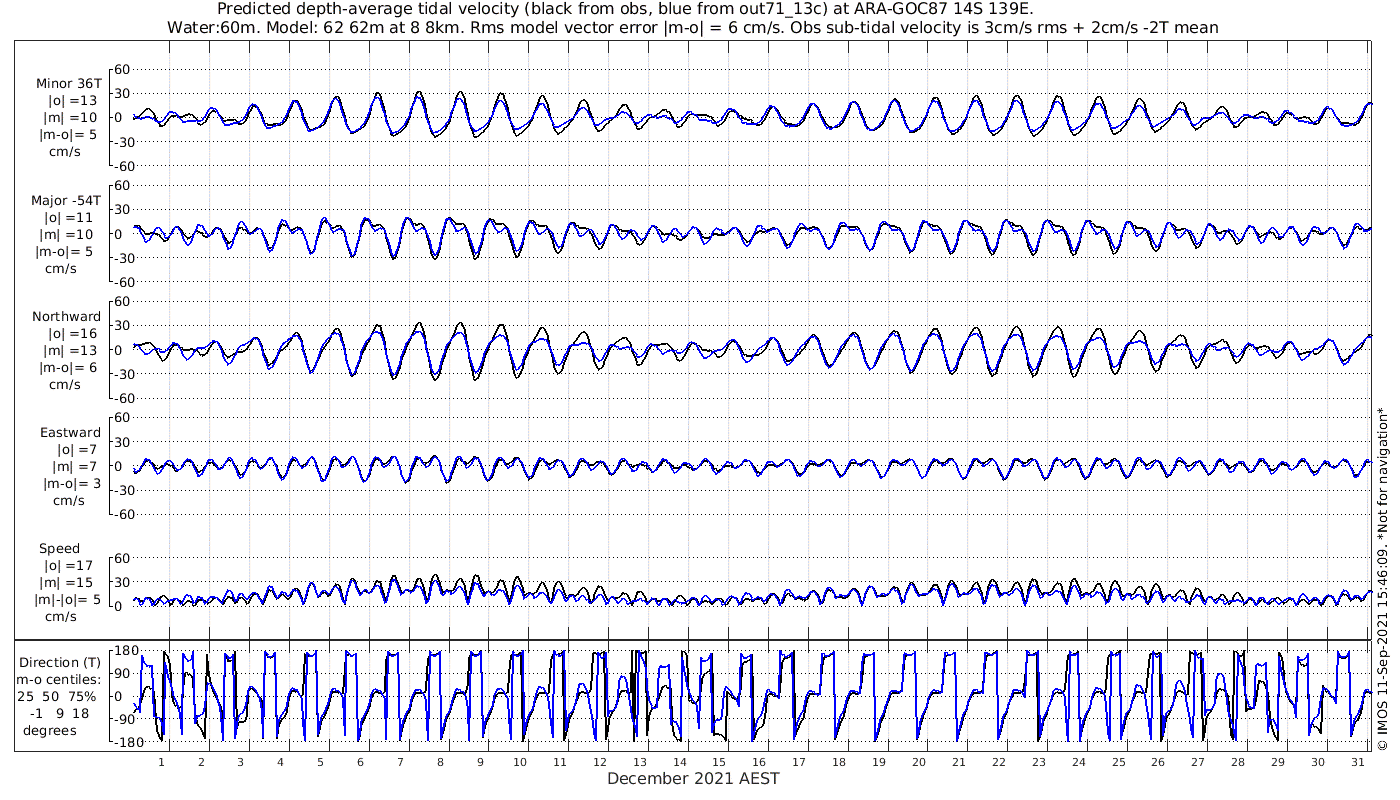Click the '30' y-tick of the Speed panel
Image resolution: width=1400 pixels, height=800 pixels.
(x=123, y=582)
